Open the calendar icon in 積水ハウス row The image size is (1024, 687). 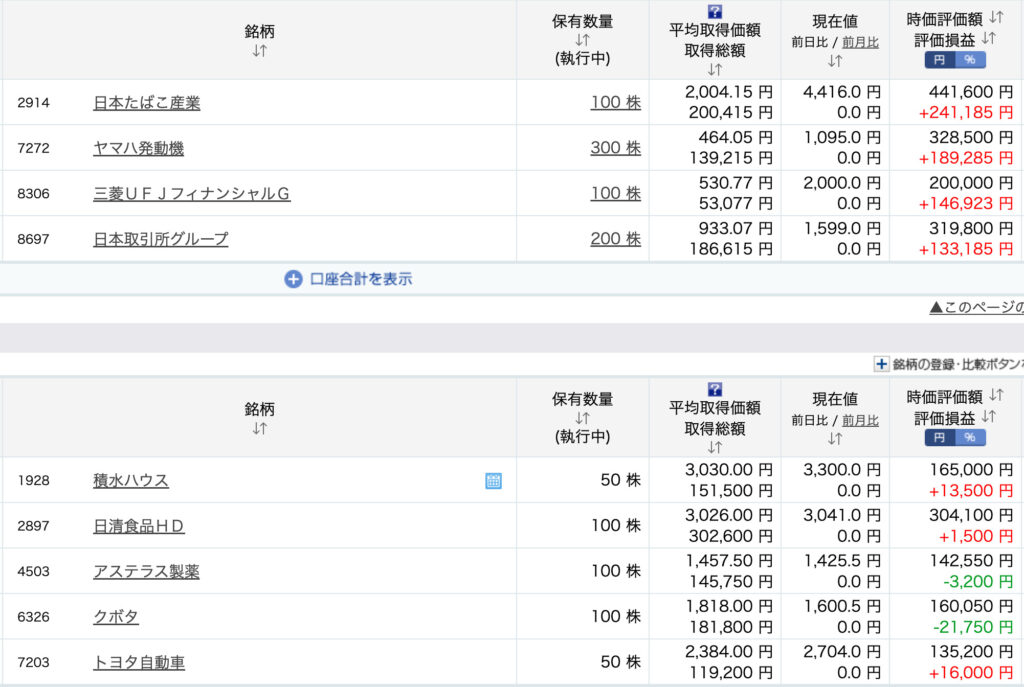494,481
